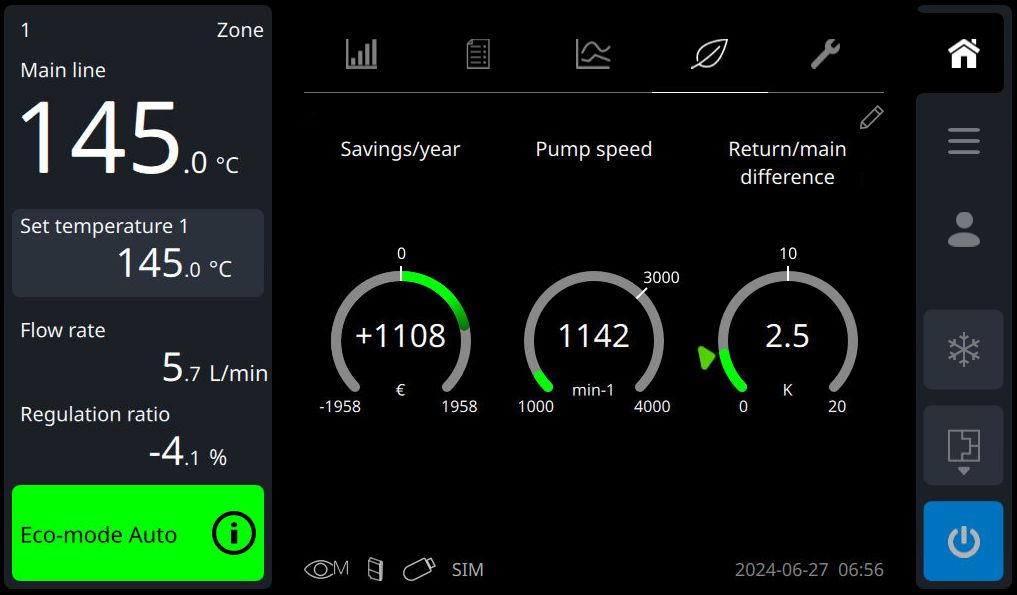Show Eco-mode info via the circled i

click(233, 533)
